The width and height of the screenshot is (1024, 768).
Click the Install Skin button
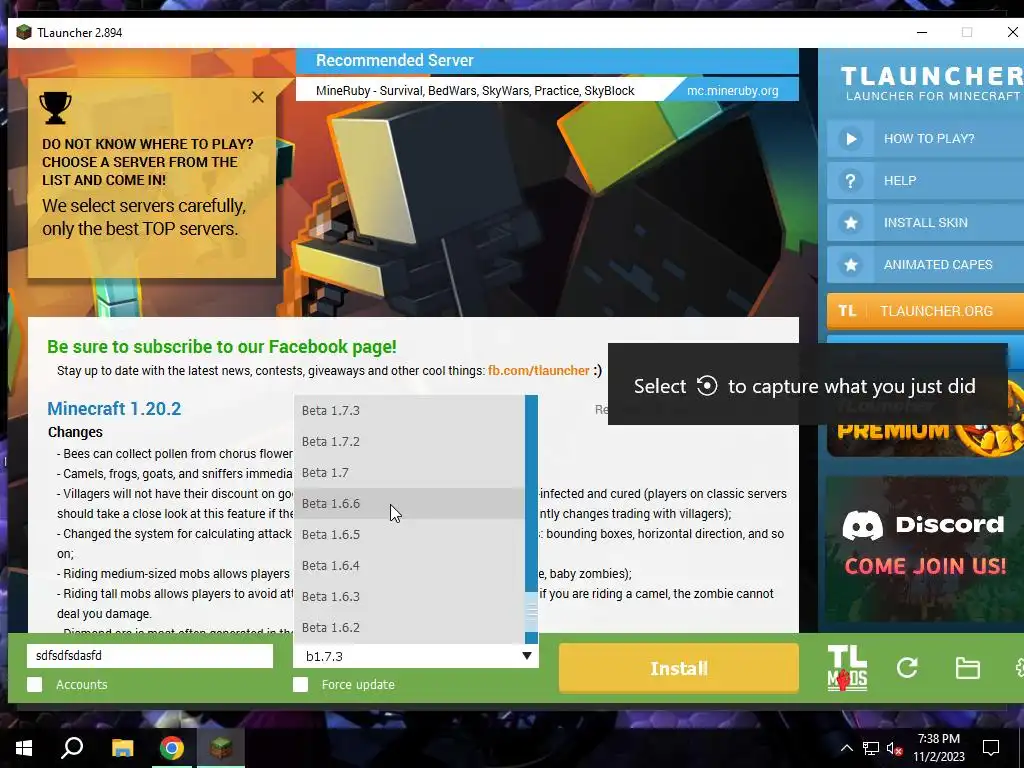point(925,223)
